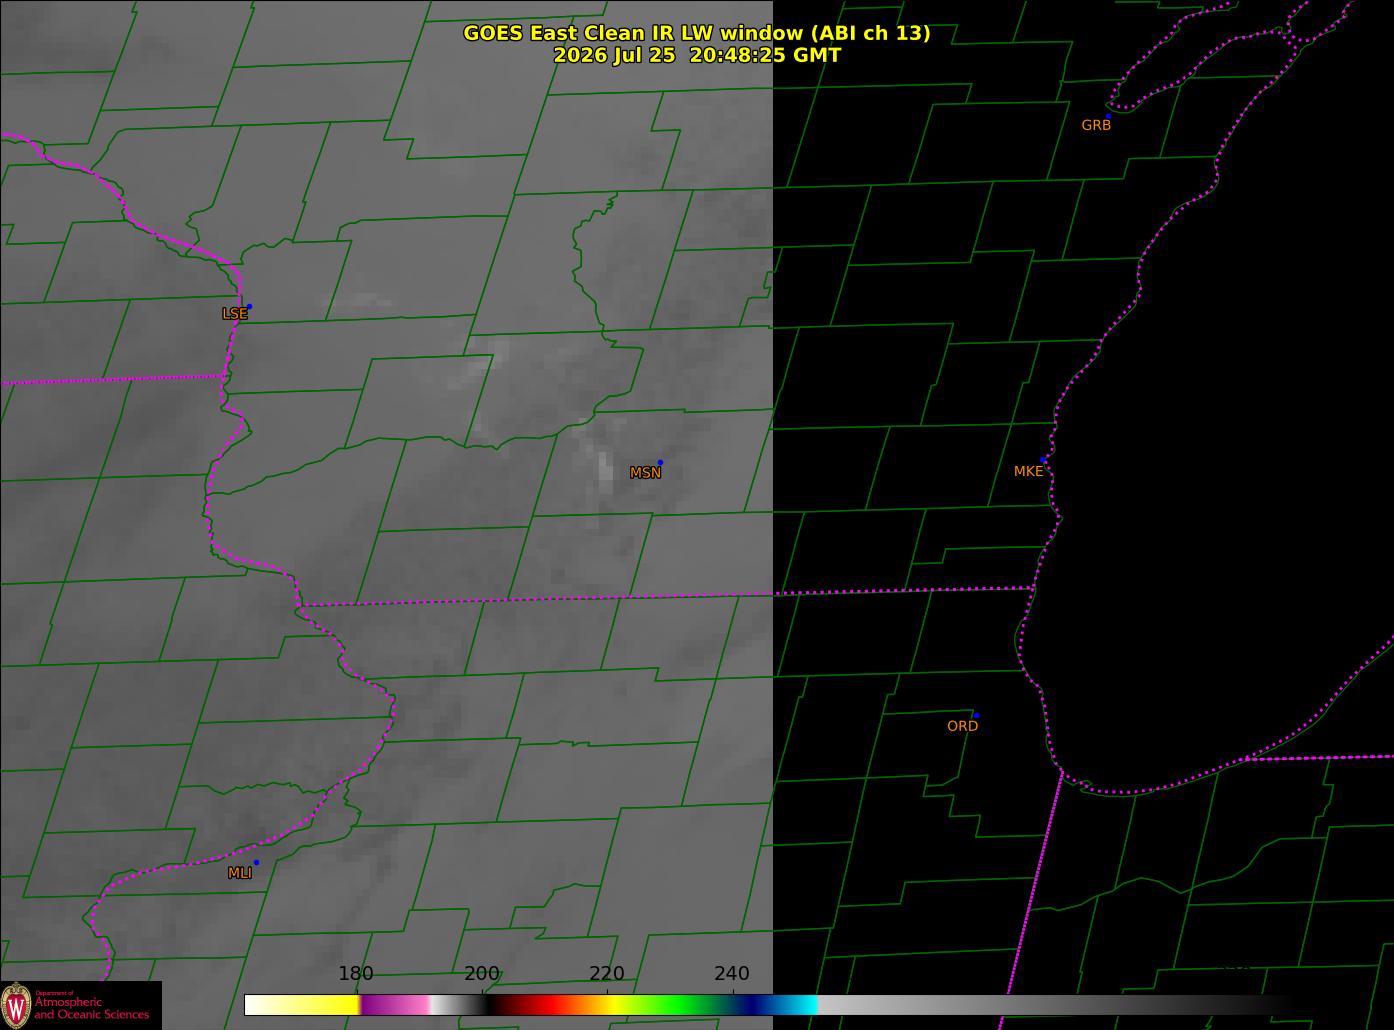Click the ORD station marker label
Viewport: 1394px width, 1030px height.
[x=962, y=726]
